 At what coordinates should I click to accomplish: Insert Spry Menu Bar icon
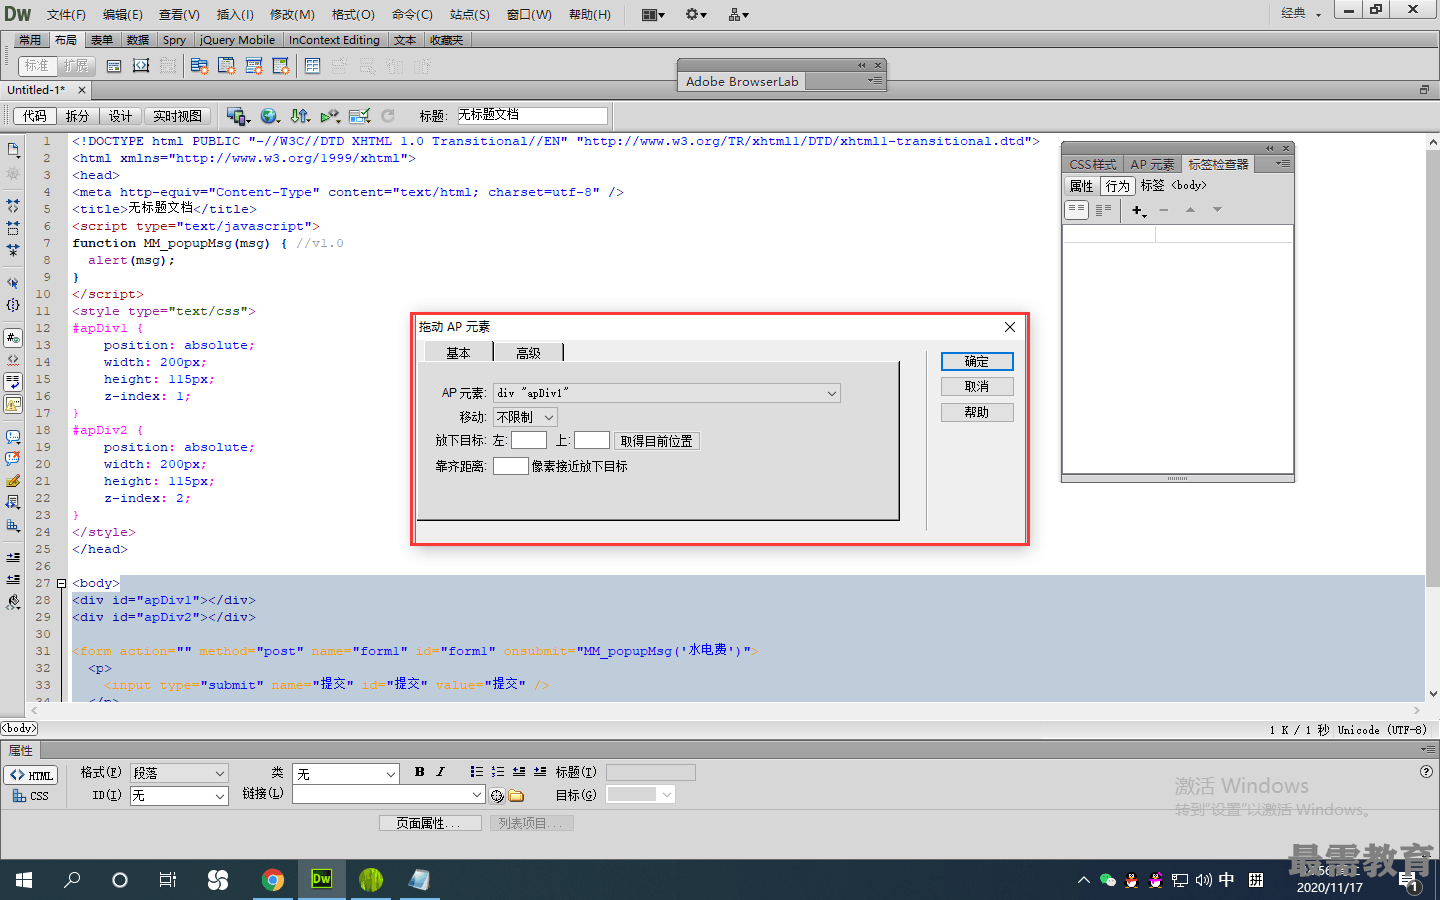tap(200, 66)
